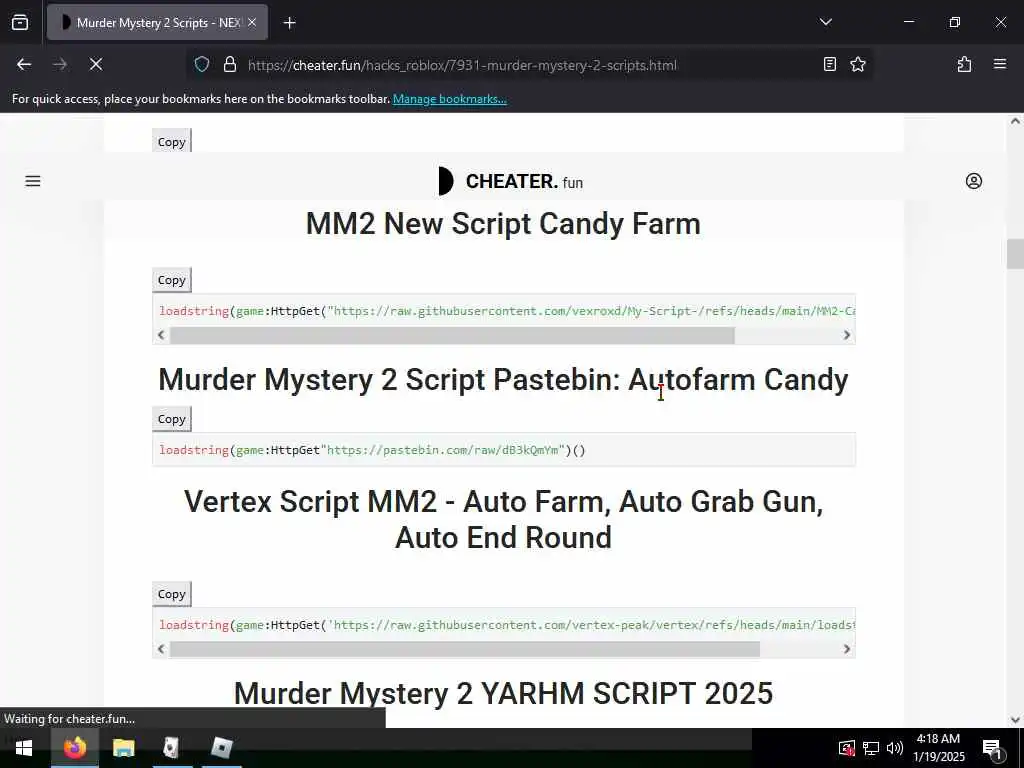Open the network status tray icon

871,748
